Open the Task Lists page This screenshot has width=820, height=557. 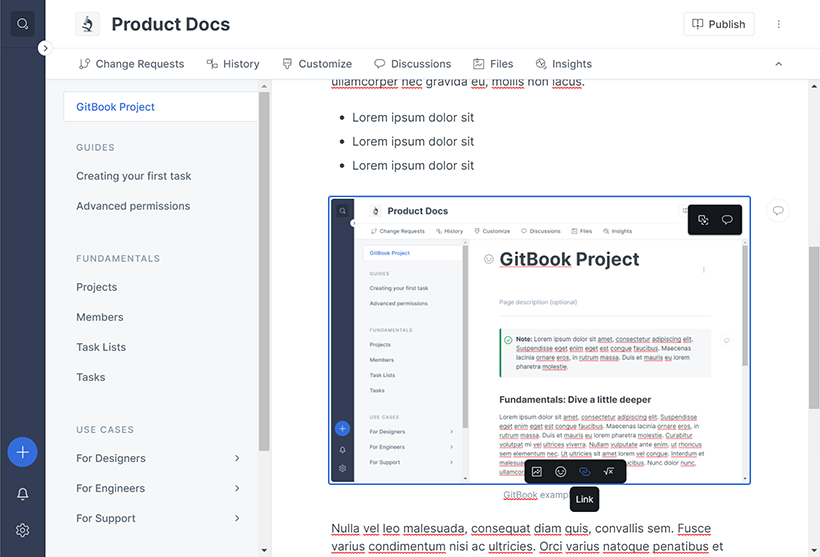[101, 347]
